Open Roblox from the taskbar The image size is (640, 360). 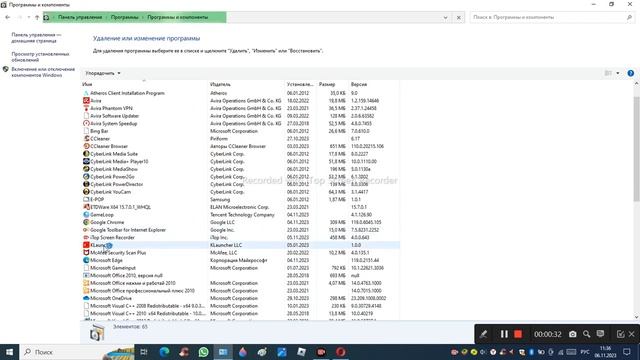[x=301, y=352]
